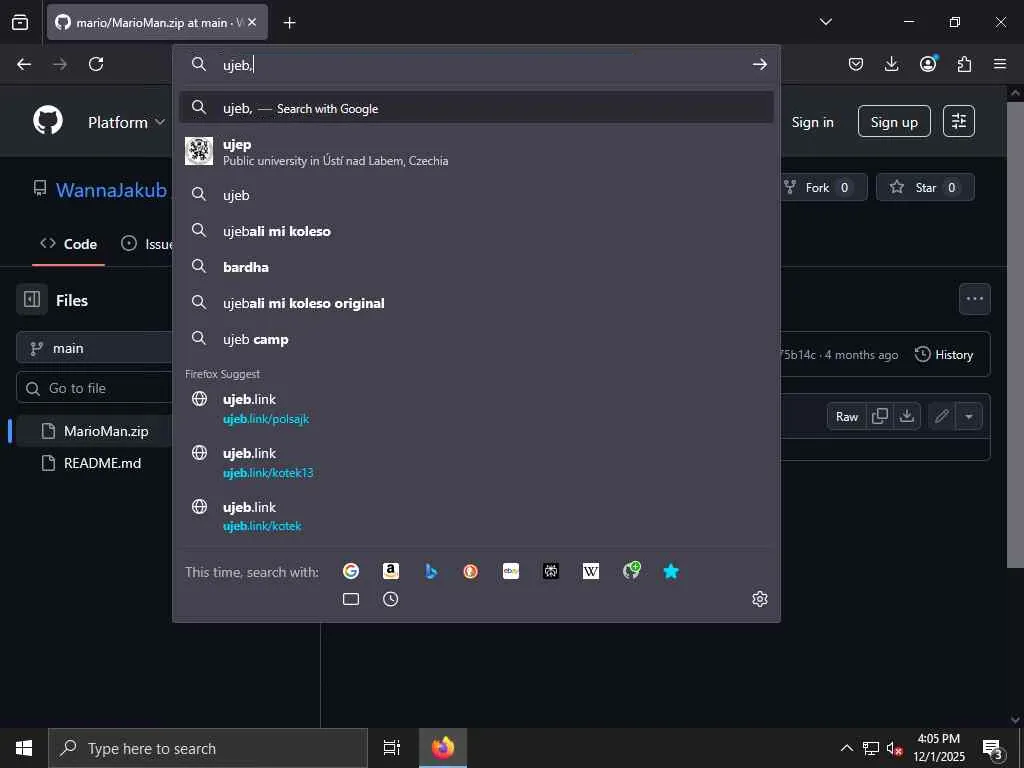Switch to the Code tab
This screenshot has height=768, width=1024.
(x=69, y=244)
